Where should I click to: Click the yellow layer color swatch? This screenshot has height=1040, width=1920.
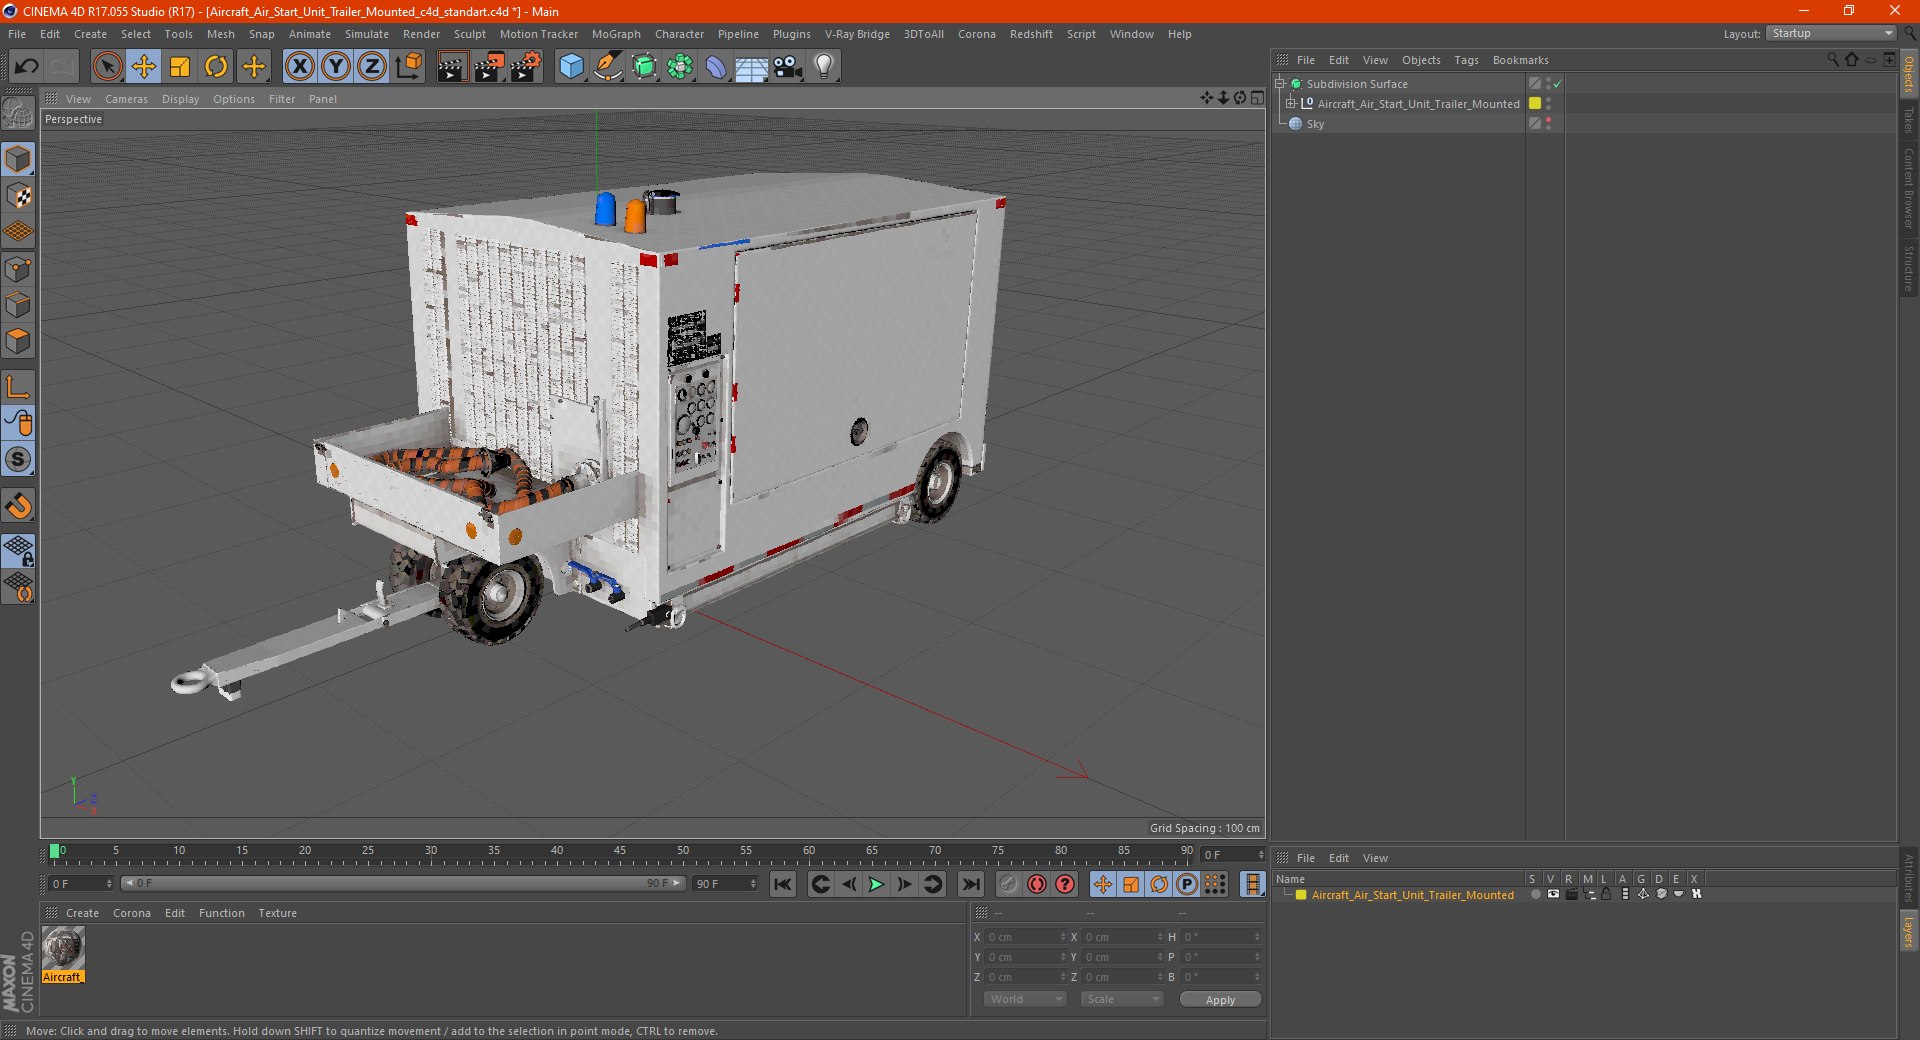tap(1535, 104)
